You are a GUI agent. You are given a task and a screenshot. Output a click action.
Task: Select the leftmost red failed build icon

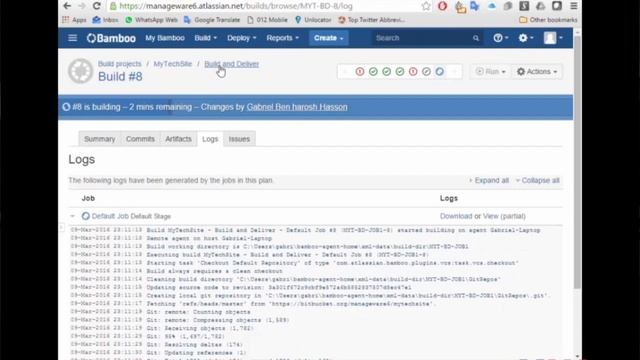(360, 71)
